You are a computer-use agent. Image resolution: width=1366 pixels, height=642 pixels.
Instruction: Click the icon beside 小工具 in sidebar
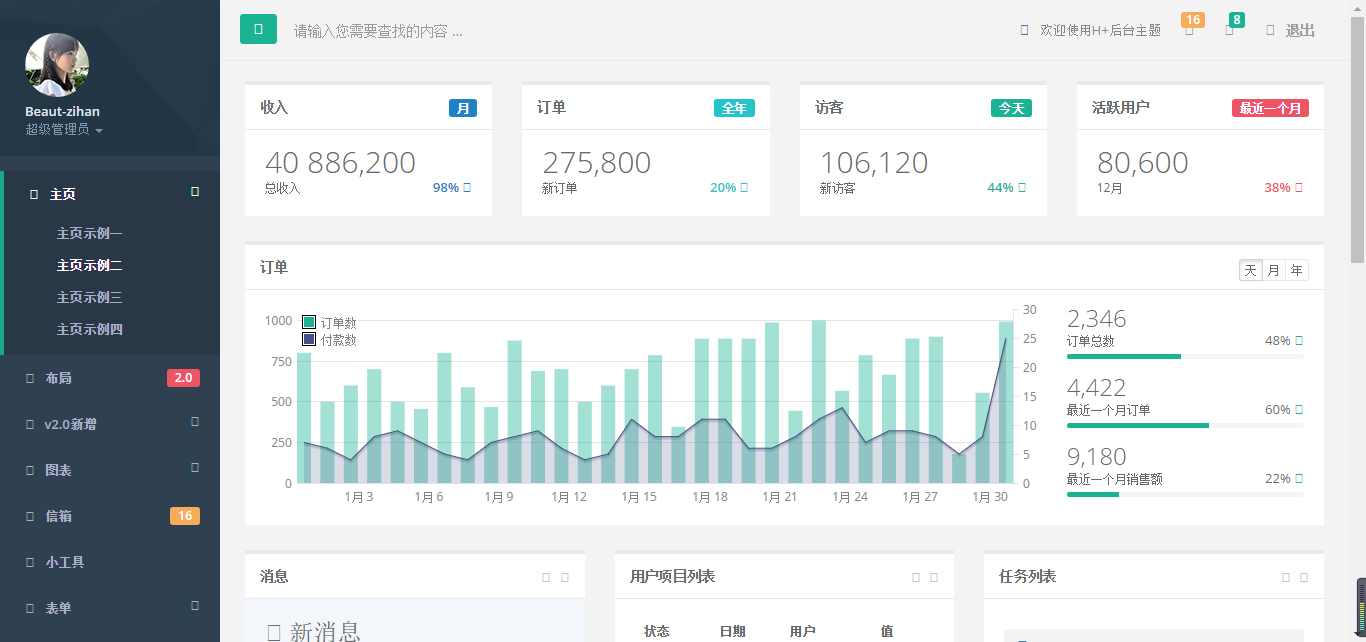[30, 563]
